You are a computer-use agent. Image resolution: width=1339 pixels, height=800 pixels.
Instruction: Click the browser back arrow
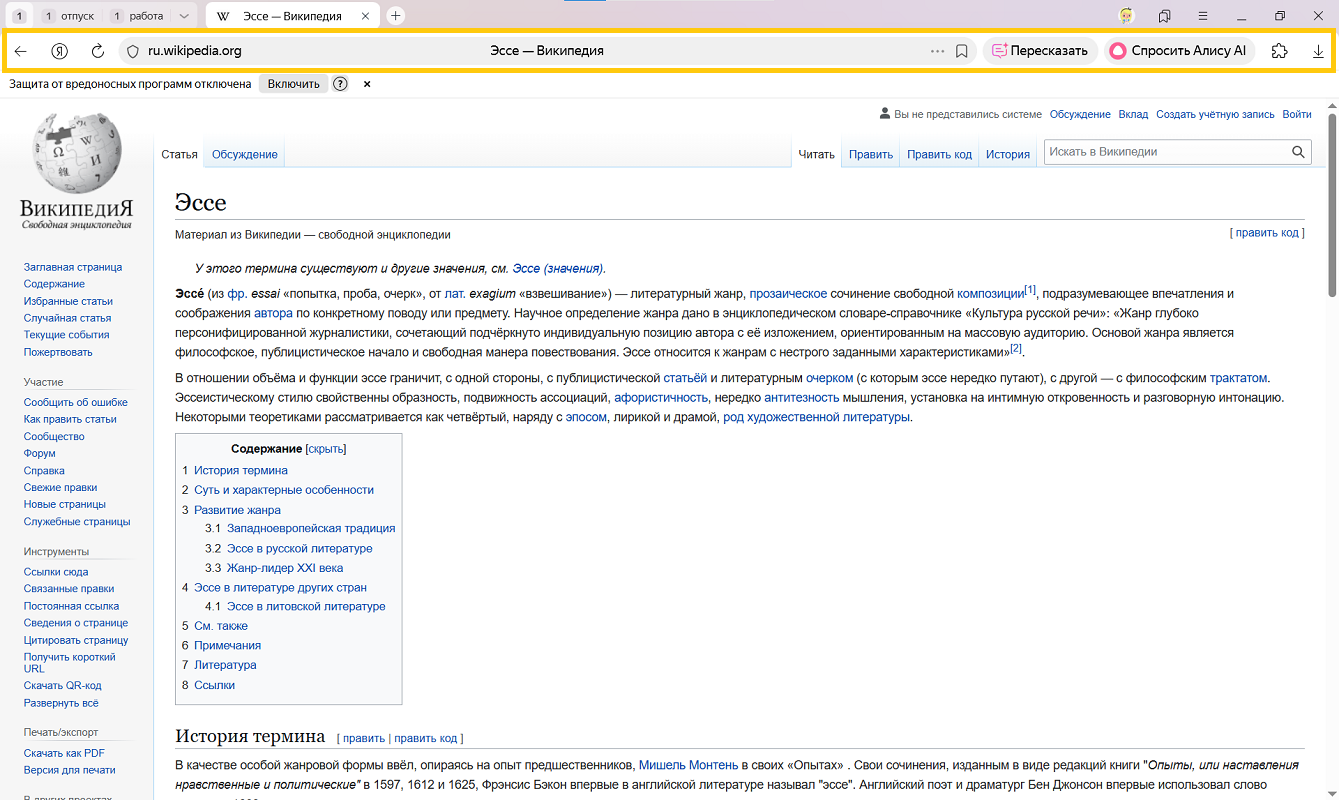coord(21,51)
